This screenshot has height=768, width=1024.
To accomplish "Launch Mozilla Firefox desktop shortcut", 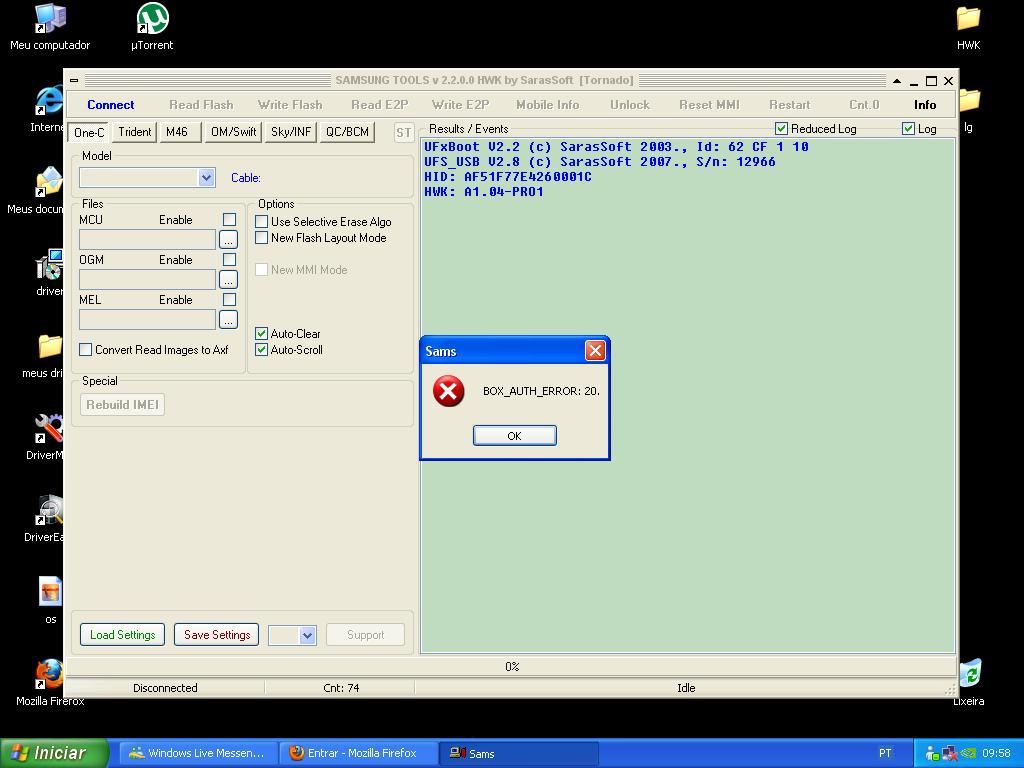I will 50,681.
